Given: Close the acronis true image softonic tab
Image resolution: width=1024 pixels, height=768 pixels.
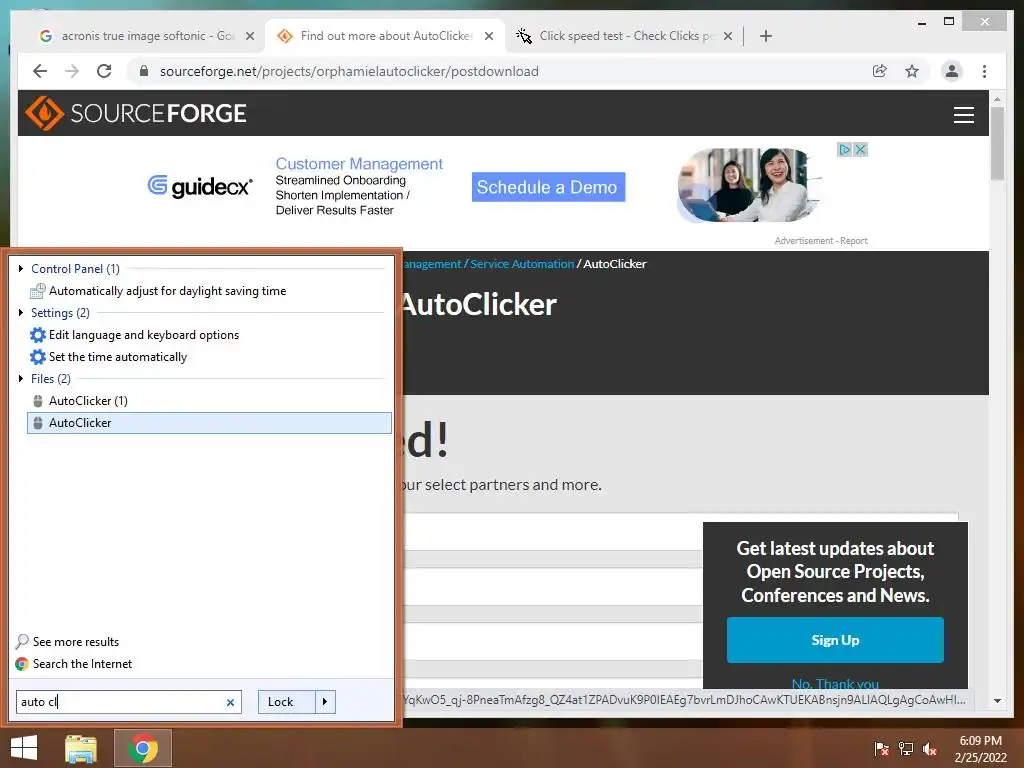Looking at the screenshot, I should 249,37.
